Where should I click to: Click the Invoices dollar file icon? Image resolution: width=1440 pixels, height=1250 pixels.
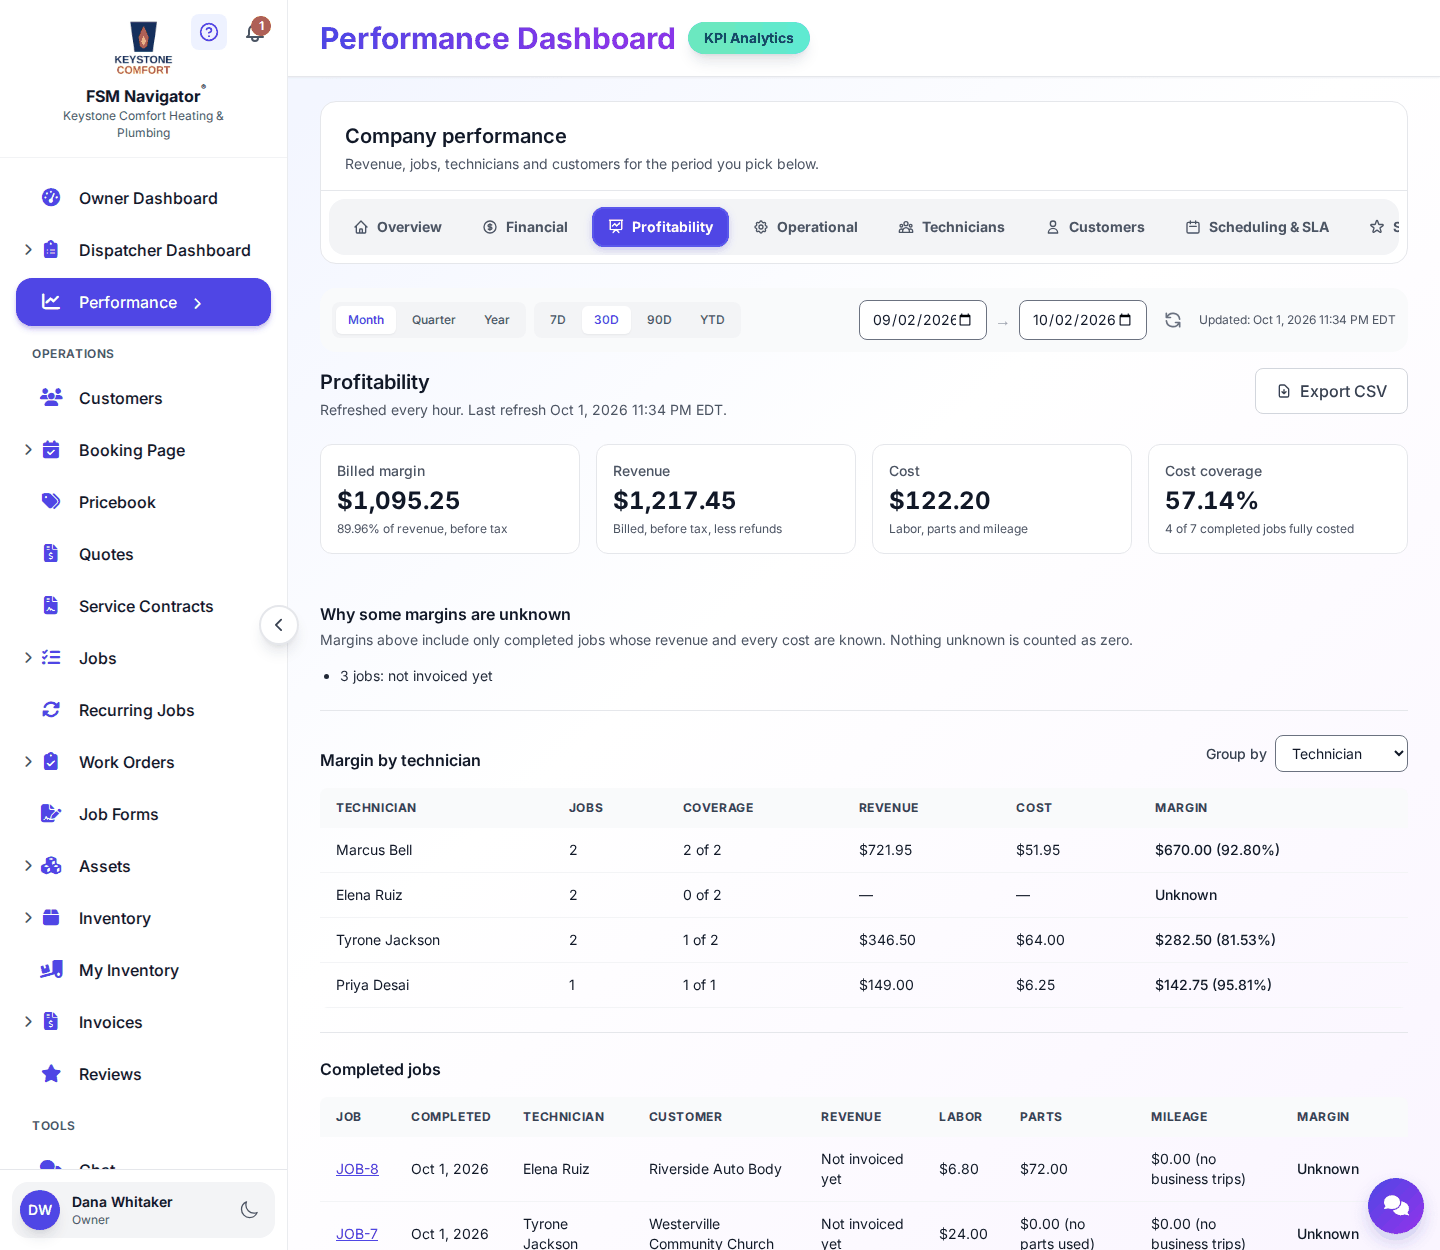pyautogui.click(x=51, y=1021)
